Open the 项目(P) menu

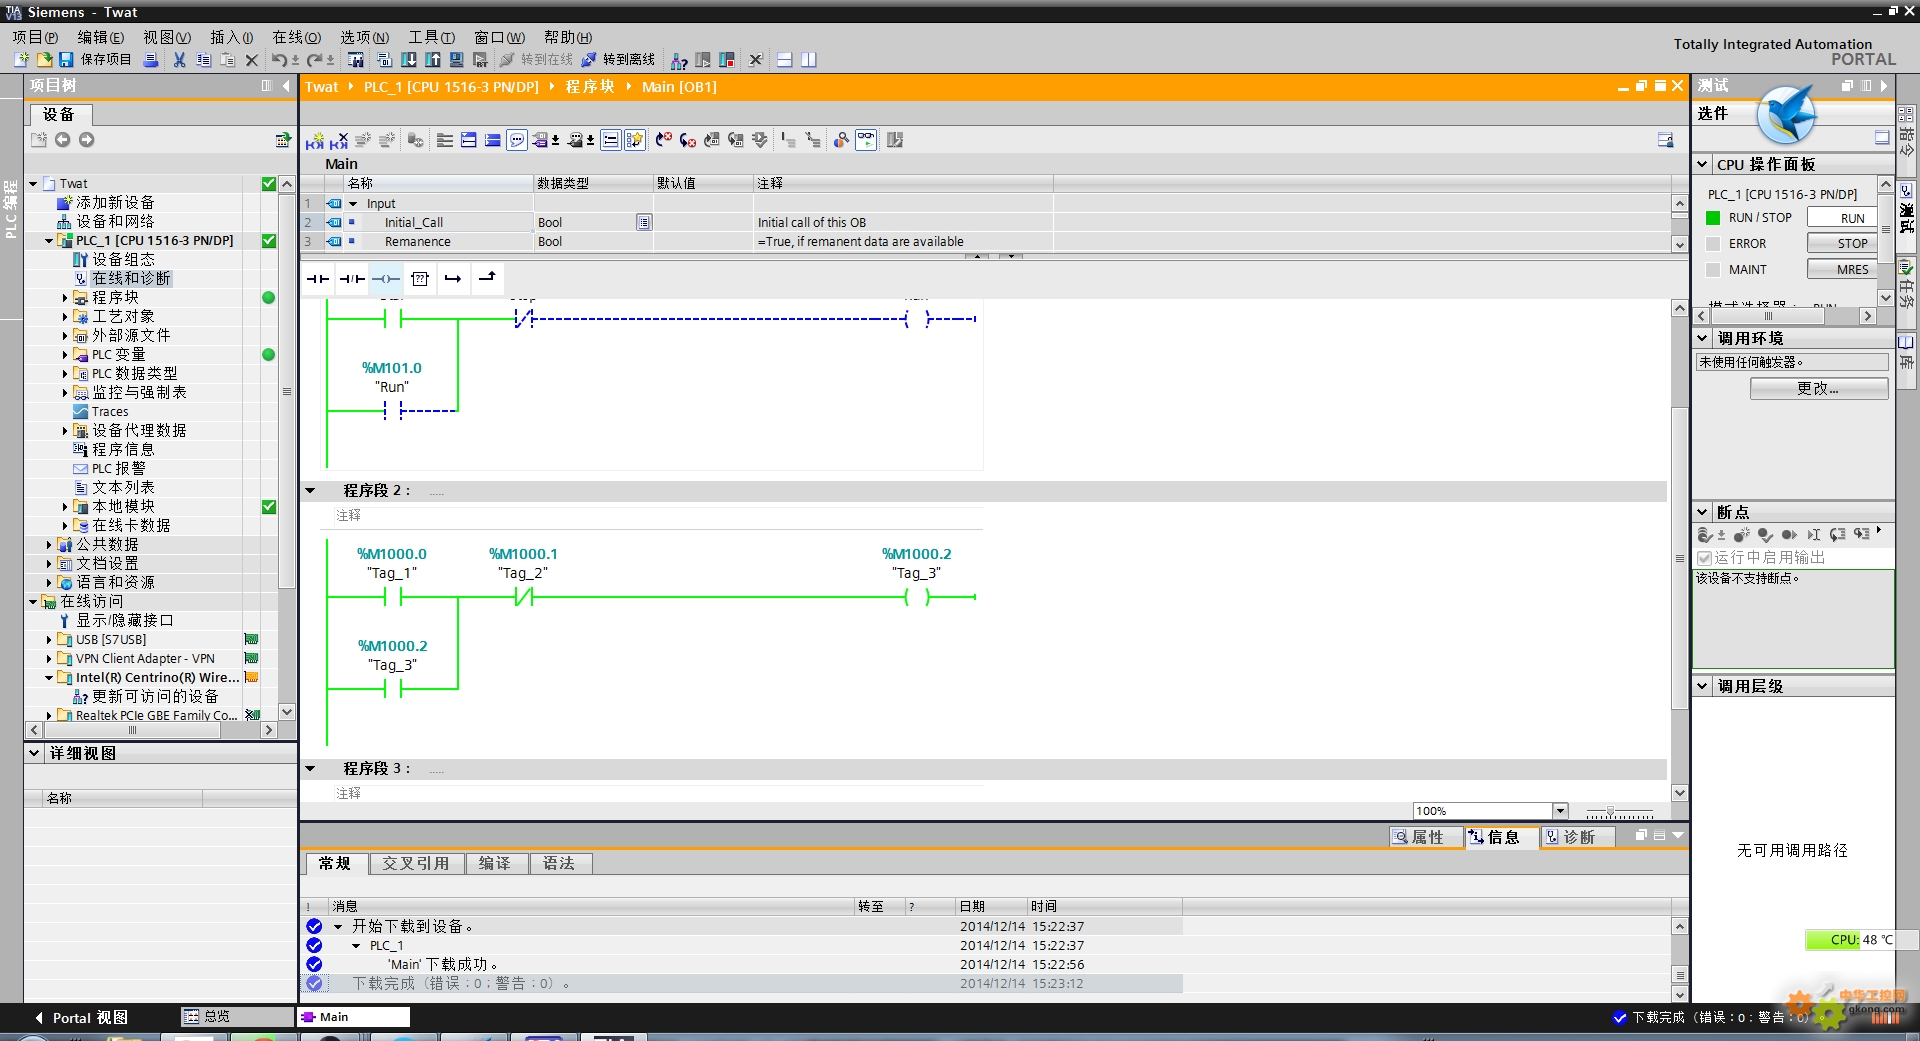coord(35,37)
